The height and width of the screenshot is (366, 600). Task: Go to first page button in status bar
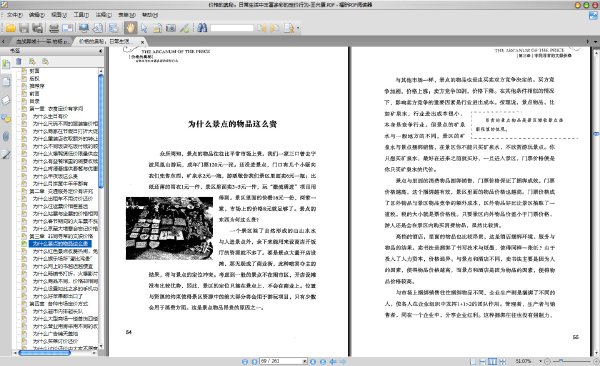pyautogui.click(x=245, y=361)
